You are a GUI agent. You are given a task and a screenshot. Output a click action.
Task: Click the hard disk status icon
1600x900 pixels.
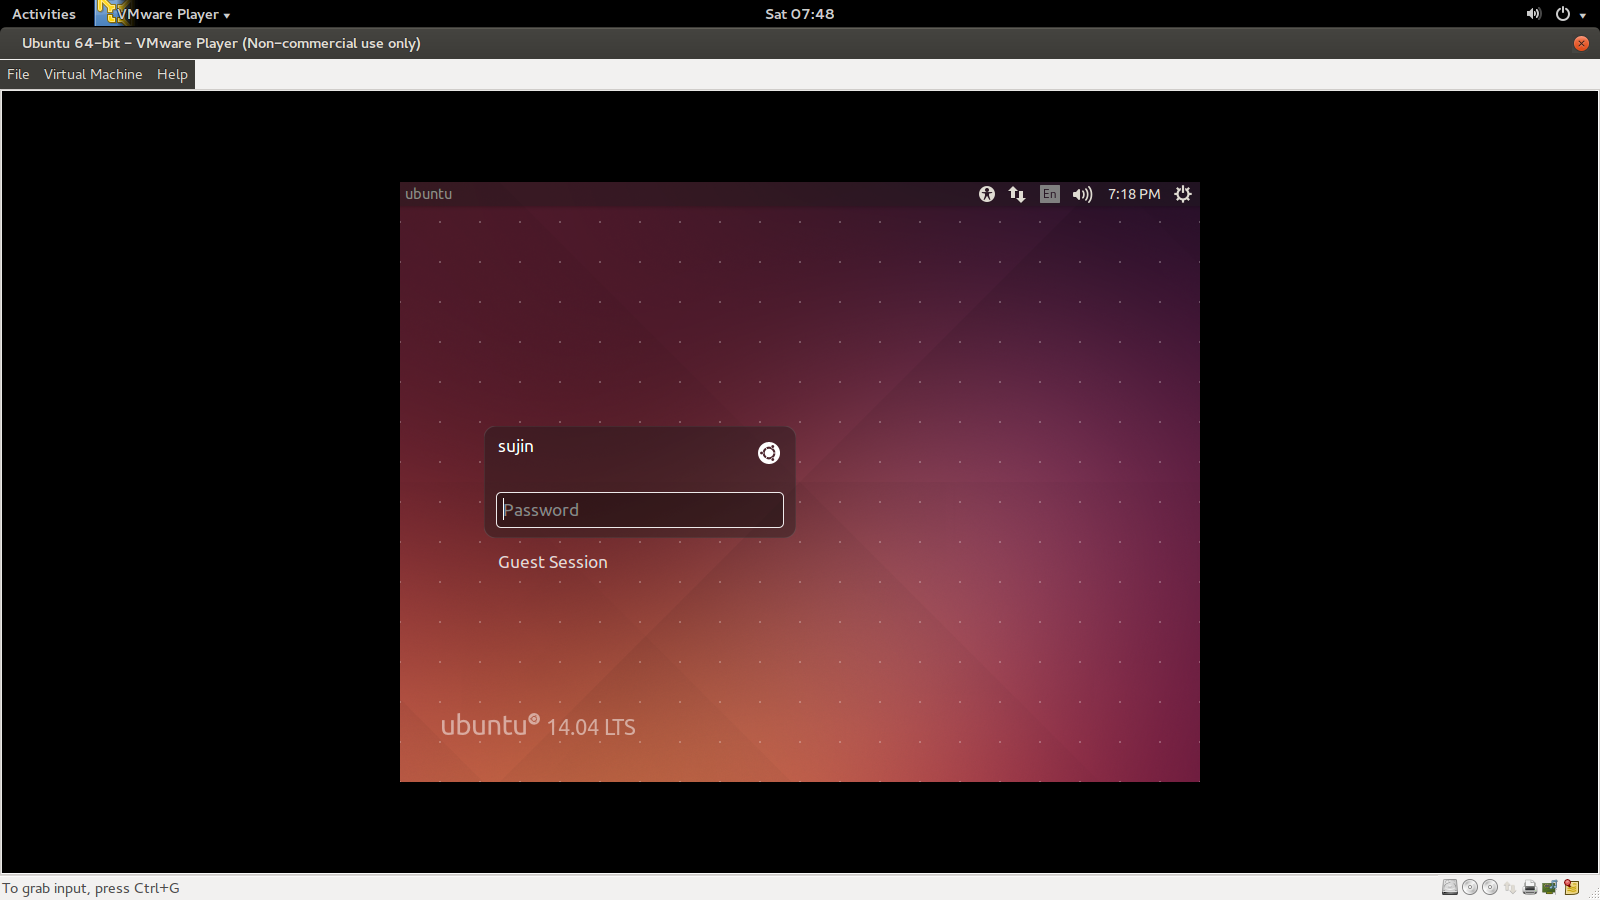click(1450, 887)
